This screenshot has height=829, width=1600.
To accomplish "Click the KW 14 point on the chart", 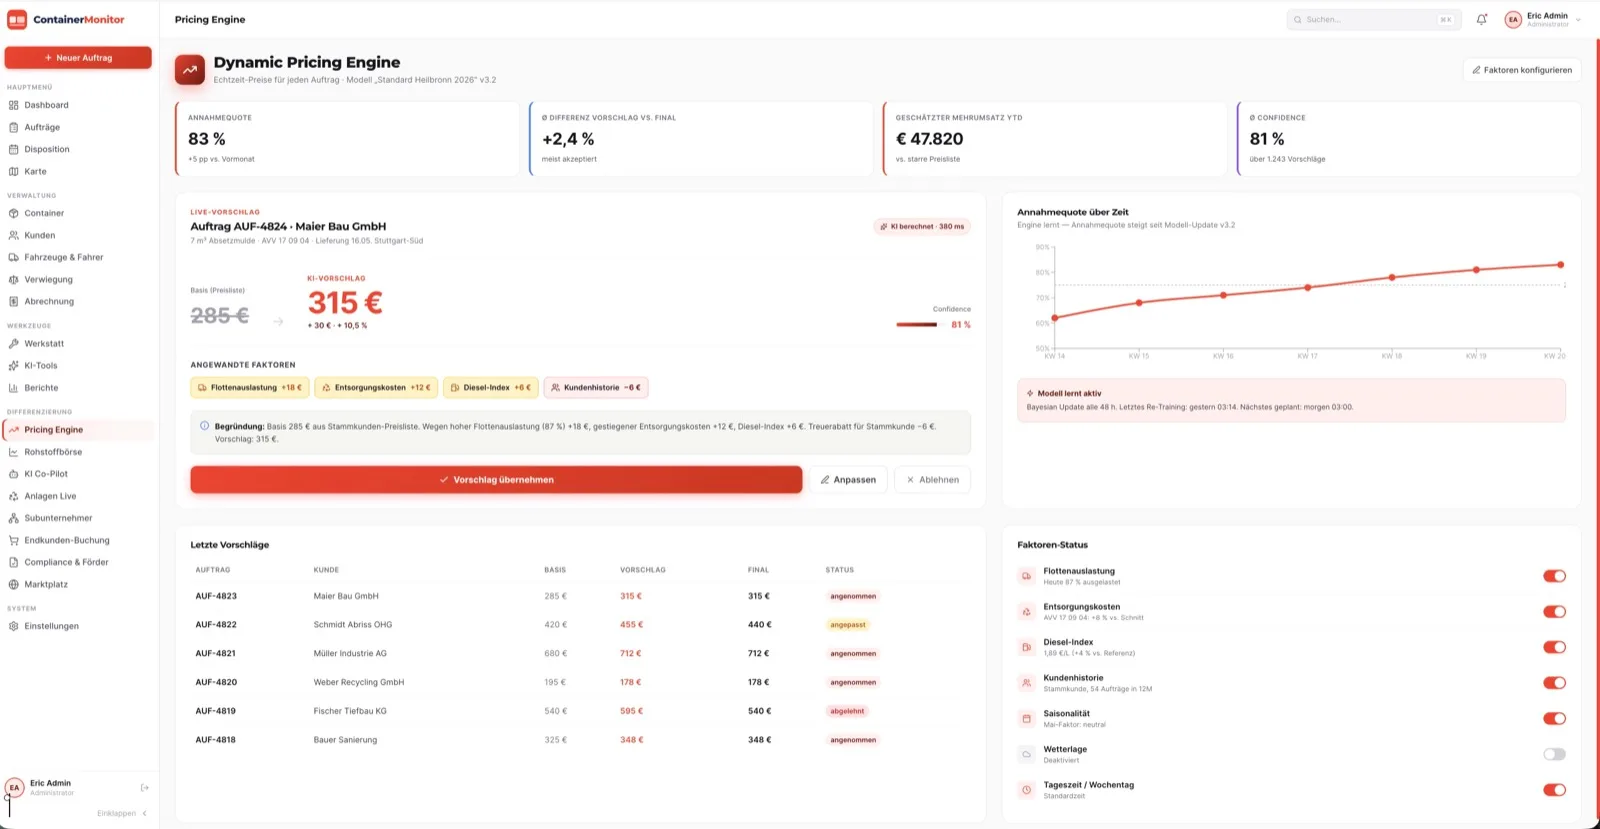I will [1055, 318].
